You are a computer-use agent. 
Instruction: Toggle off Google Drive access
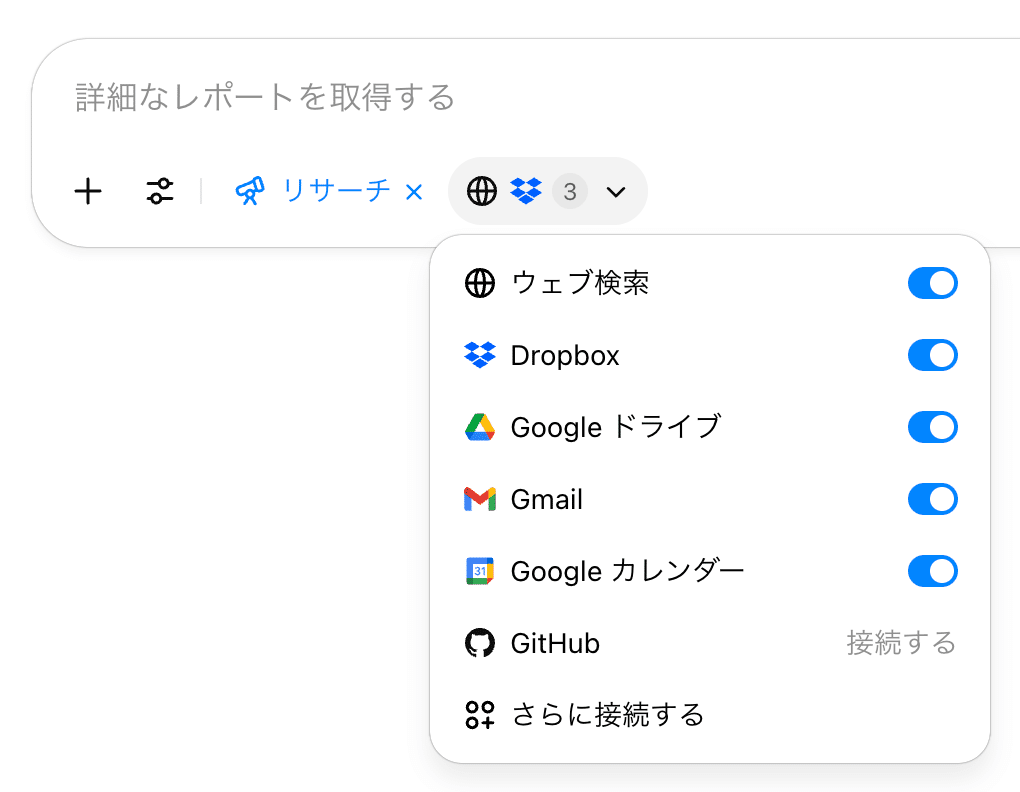point(932,427)
